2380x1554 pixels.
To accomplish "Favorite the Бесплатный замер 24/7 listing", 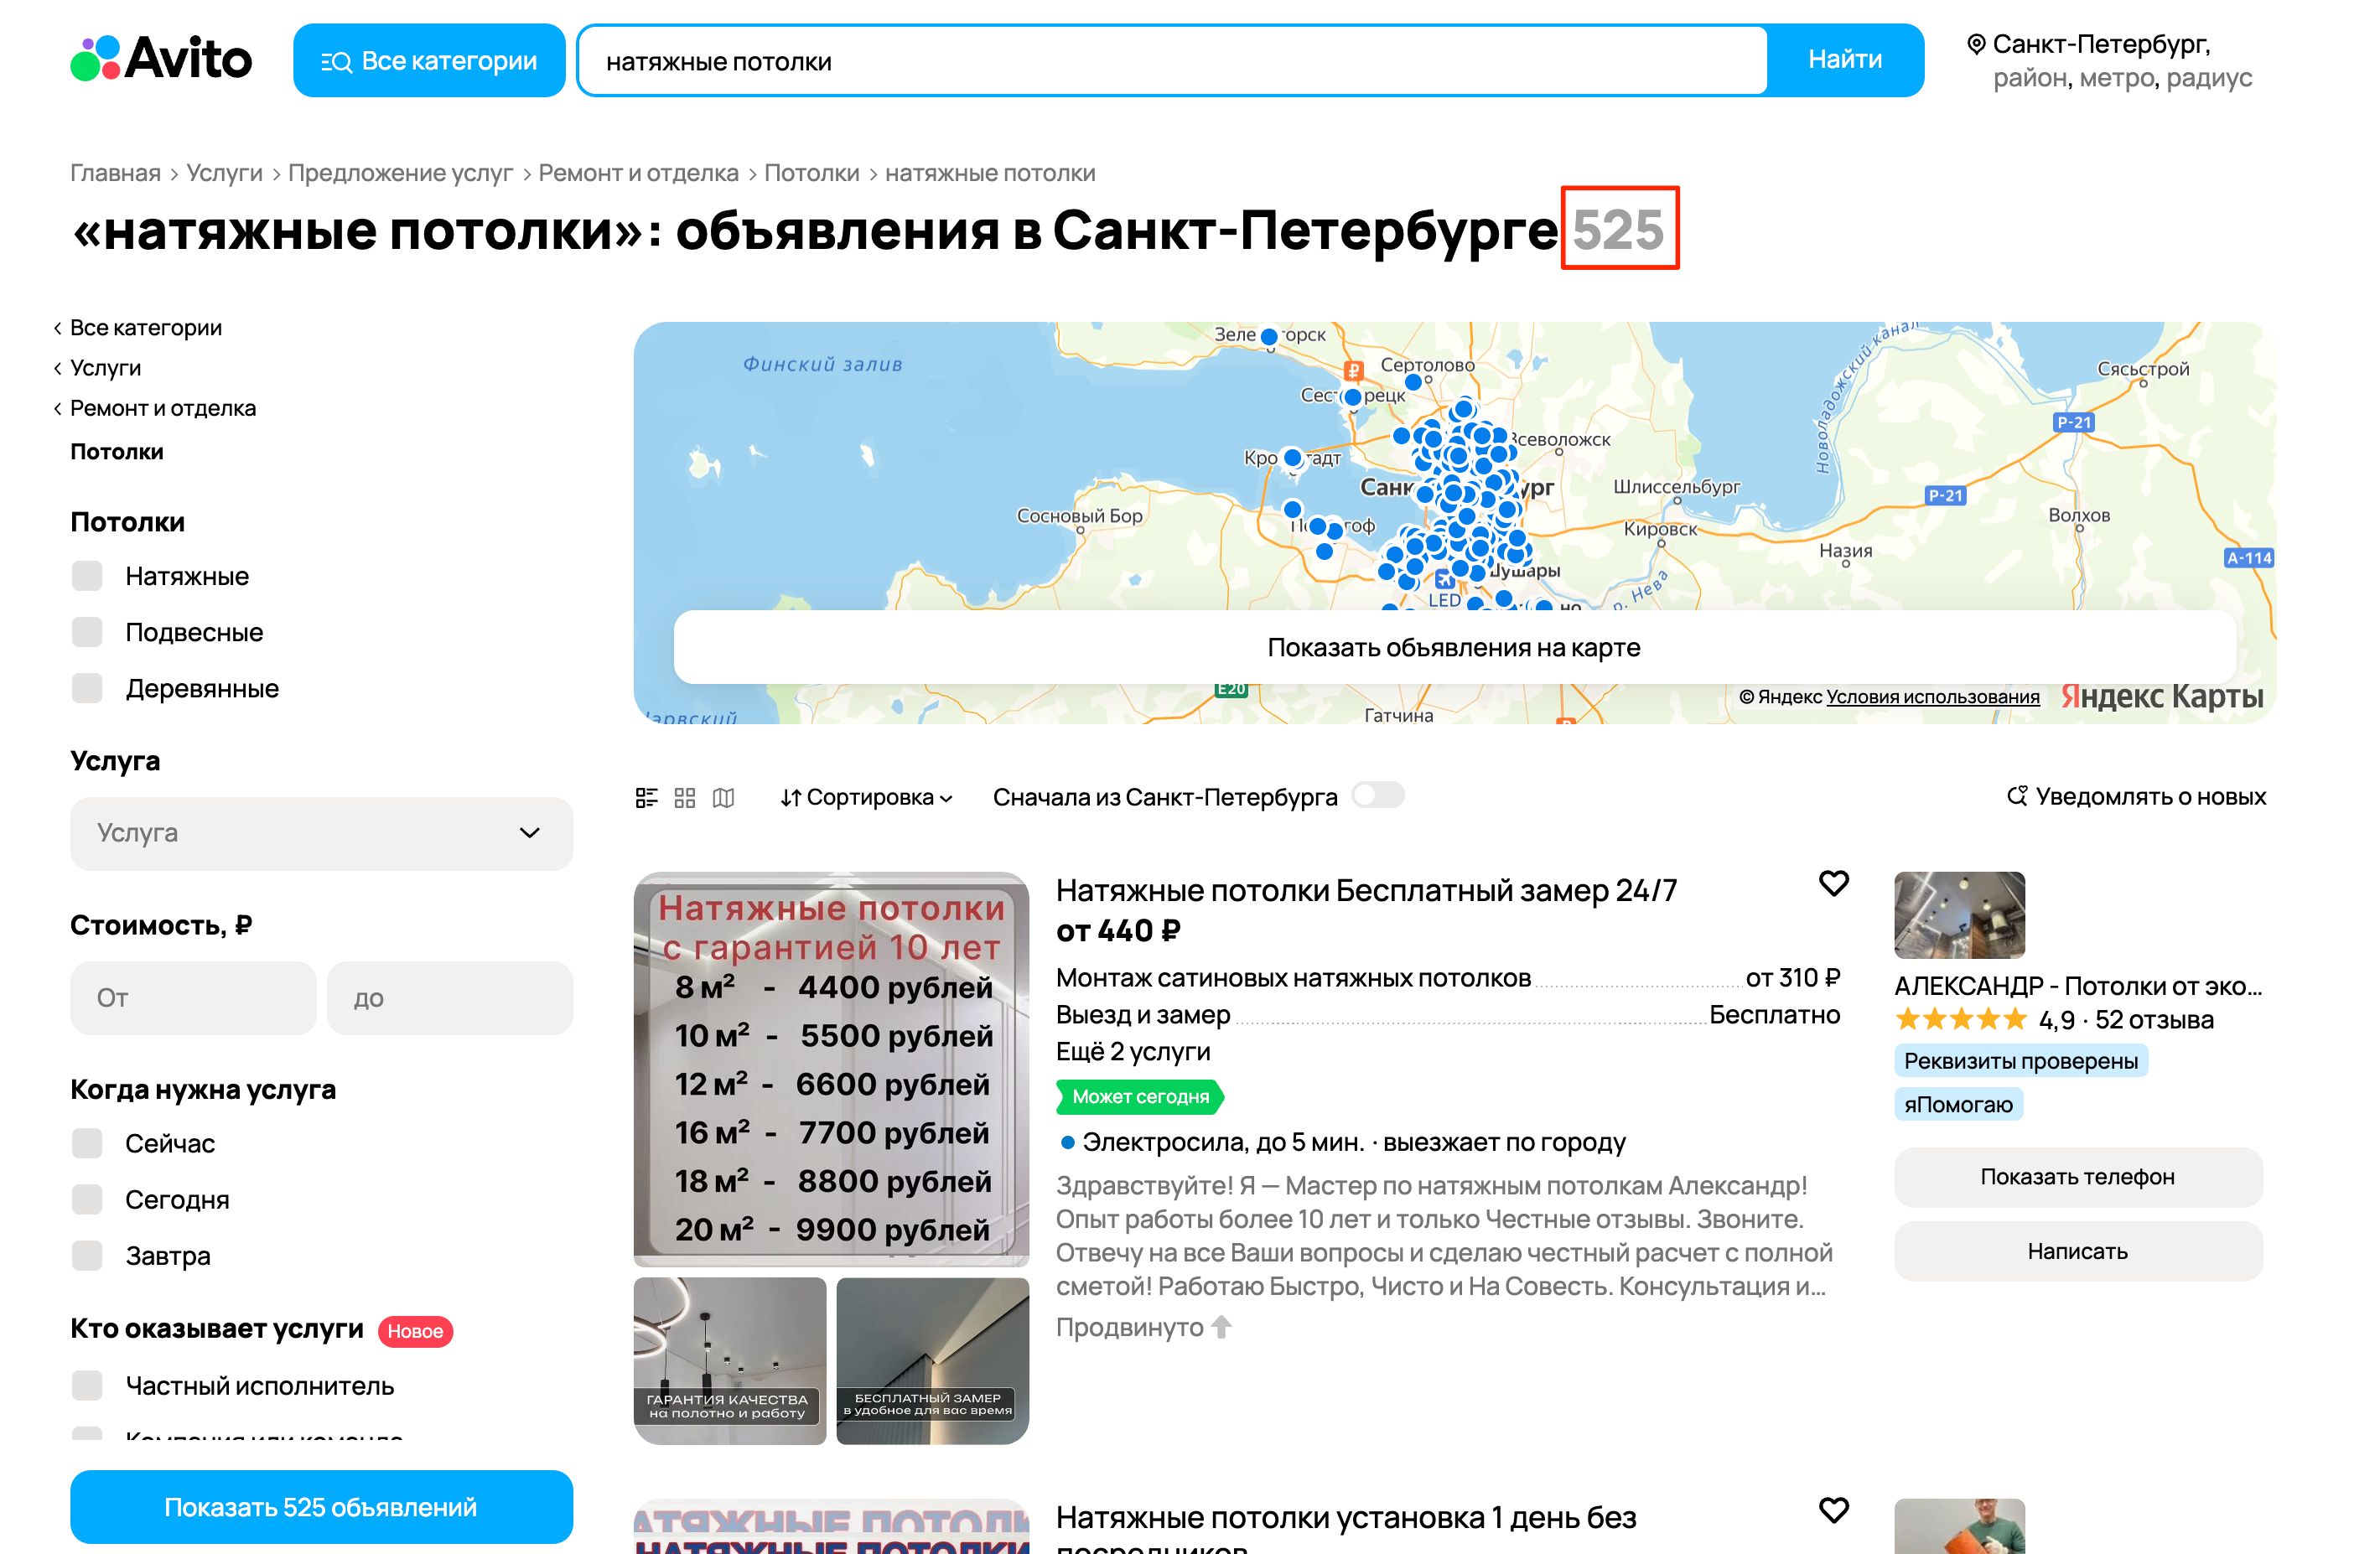I will pos(1833,883).
